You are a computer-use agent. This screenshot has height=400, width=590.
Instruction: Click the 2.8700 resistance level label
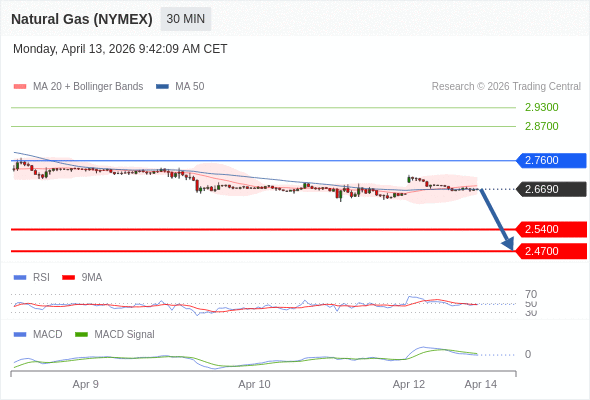click(x=541, y=126)
